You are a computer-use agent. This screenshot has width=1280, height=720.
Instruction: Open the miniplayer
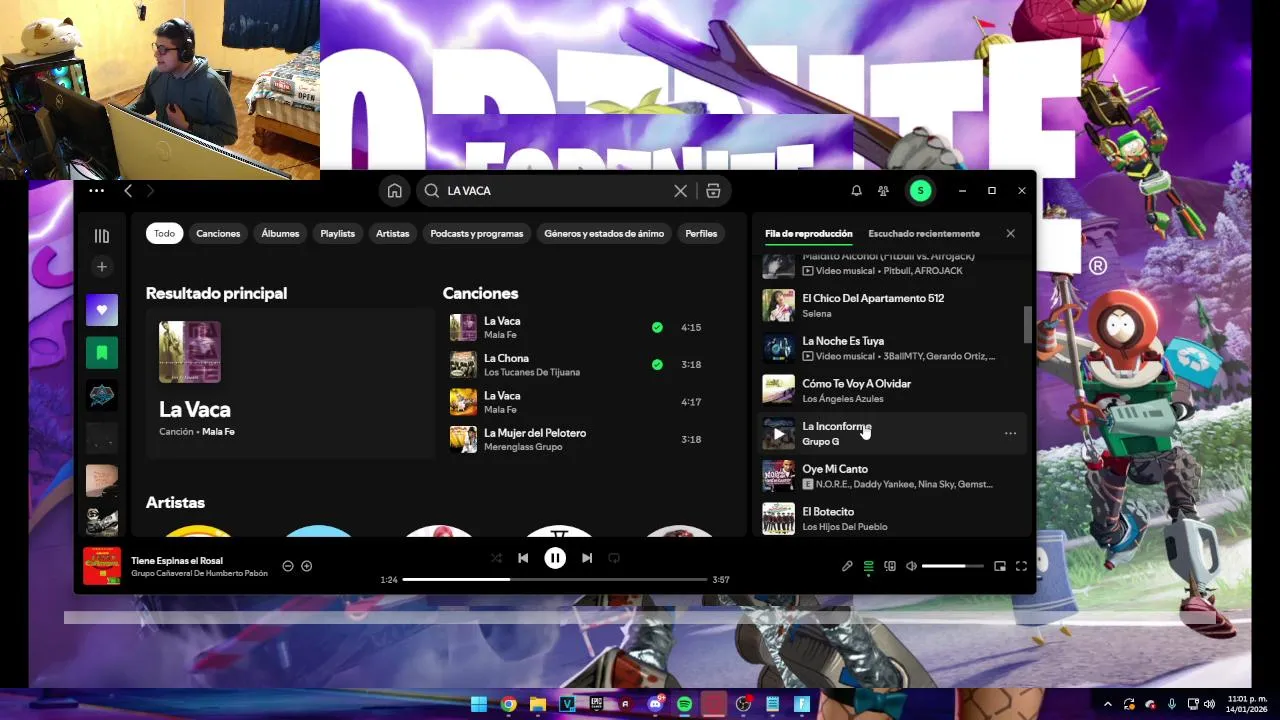tap(1000, 566)
